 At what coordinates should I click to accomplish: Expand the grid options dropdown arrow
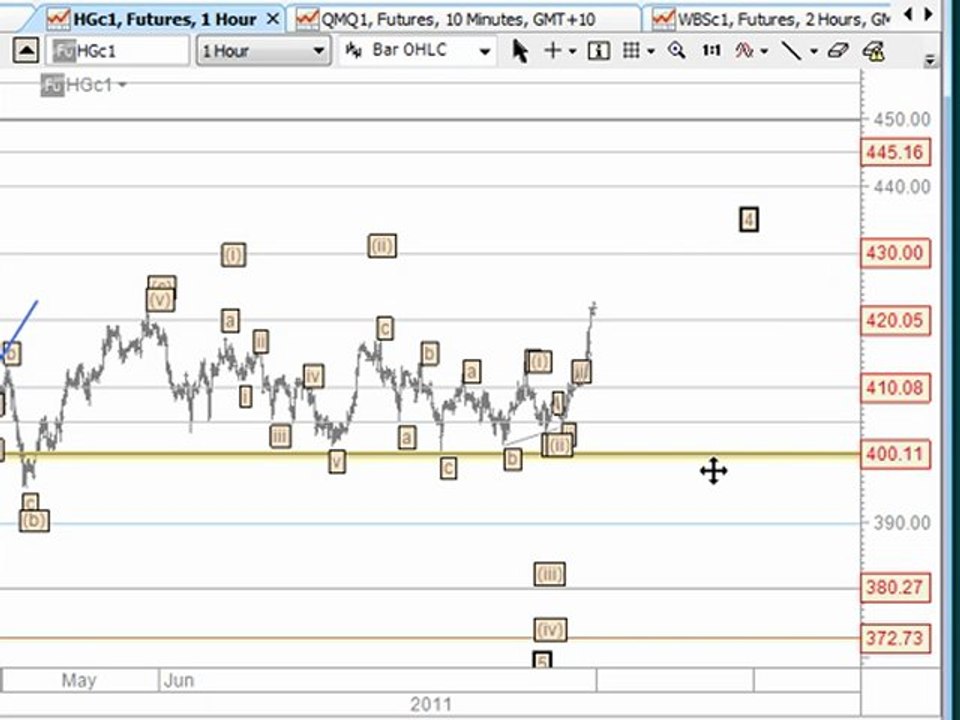point(651,51)
